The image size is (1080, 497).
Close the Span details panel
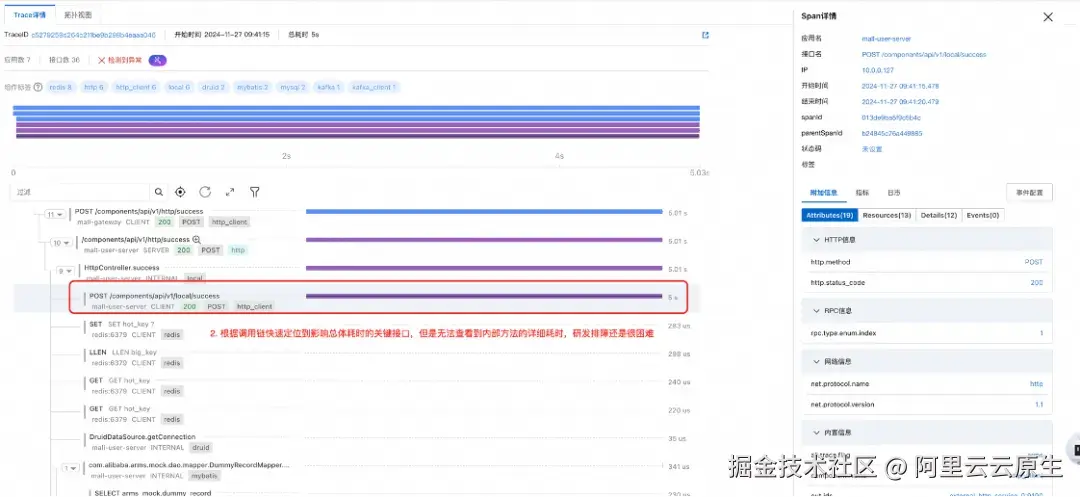(x=1048, y=17)
